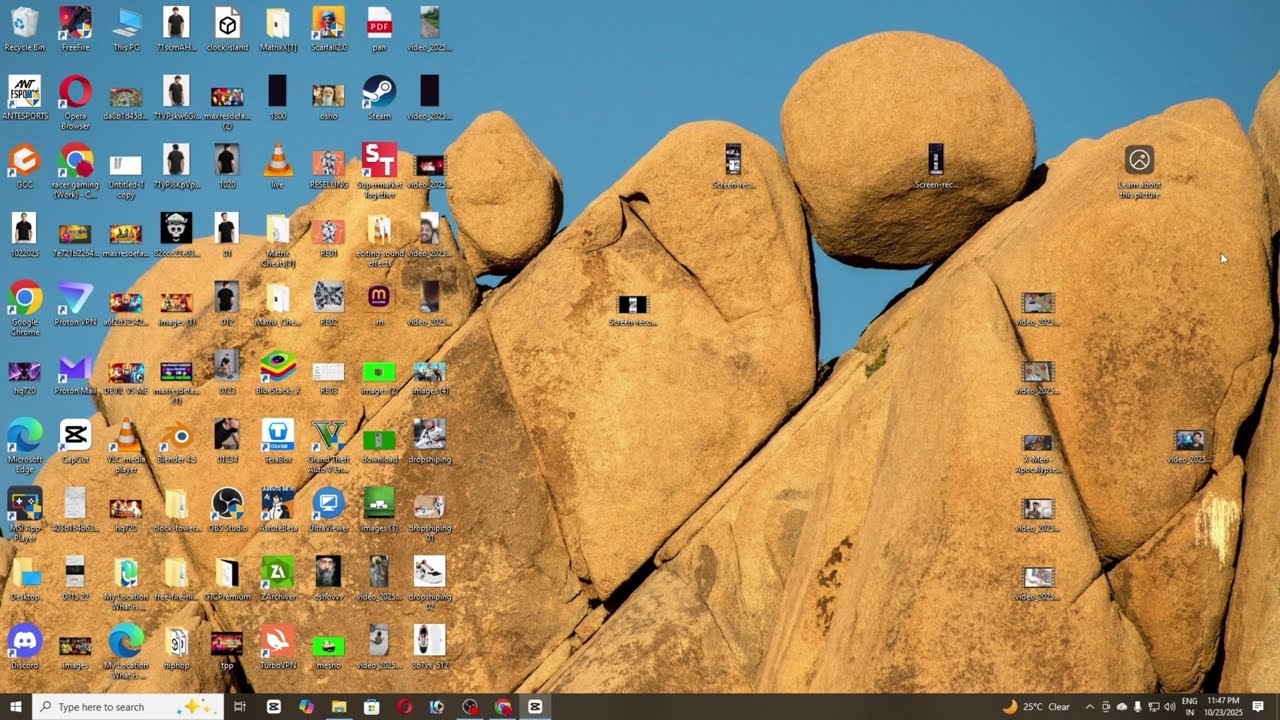
Task: Select the Blender 4.5 desktop icon
Action: 177,441
